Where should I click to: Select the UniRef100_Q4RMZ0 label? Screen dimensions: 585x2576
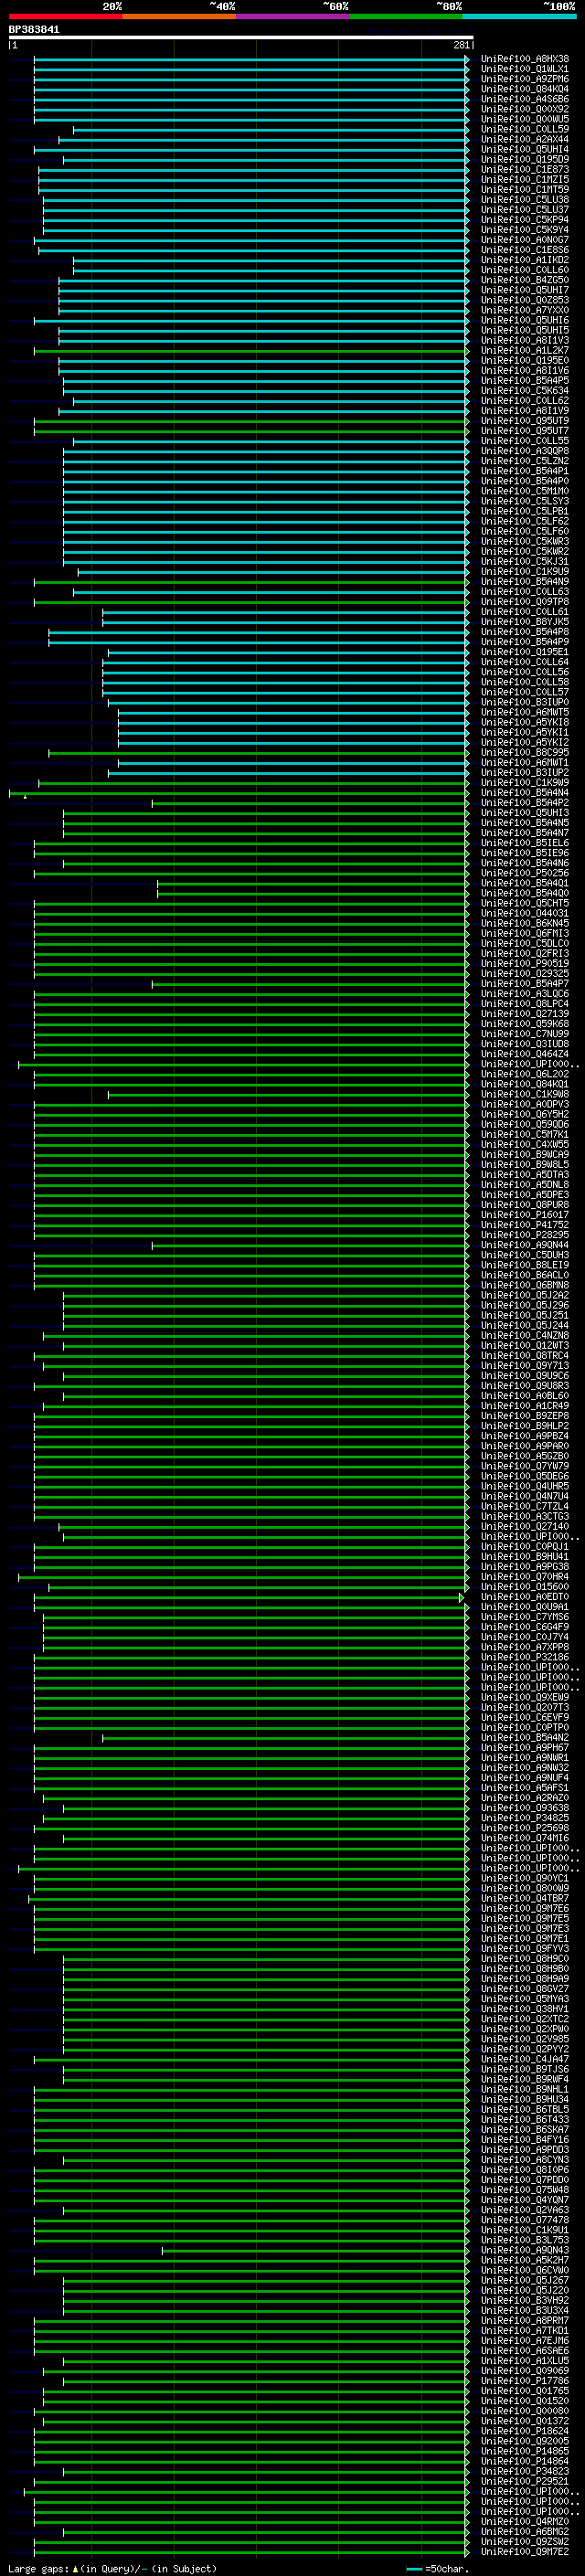coord(525,2521)
